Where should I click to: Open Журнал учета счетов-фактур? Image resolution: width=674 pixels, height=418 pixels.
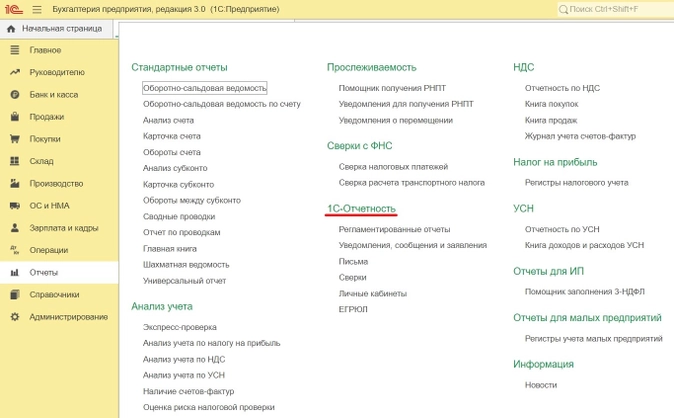coord(580,136)
